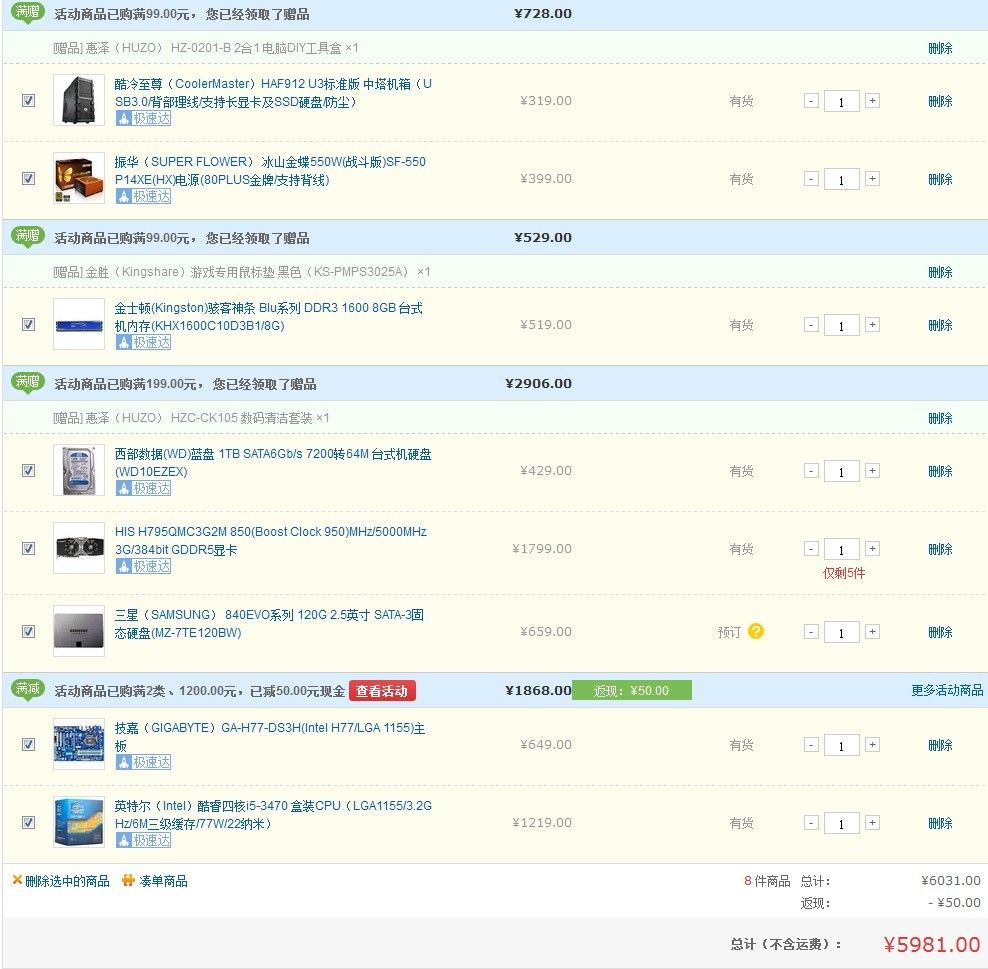The width and height of the screenshot is (988, 969).
Task: Decrease quantity of Kingston DDR3 memory
Action: tap(812, 325)
